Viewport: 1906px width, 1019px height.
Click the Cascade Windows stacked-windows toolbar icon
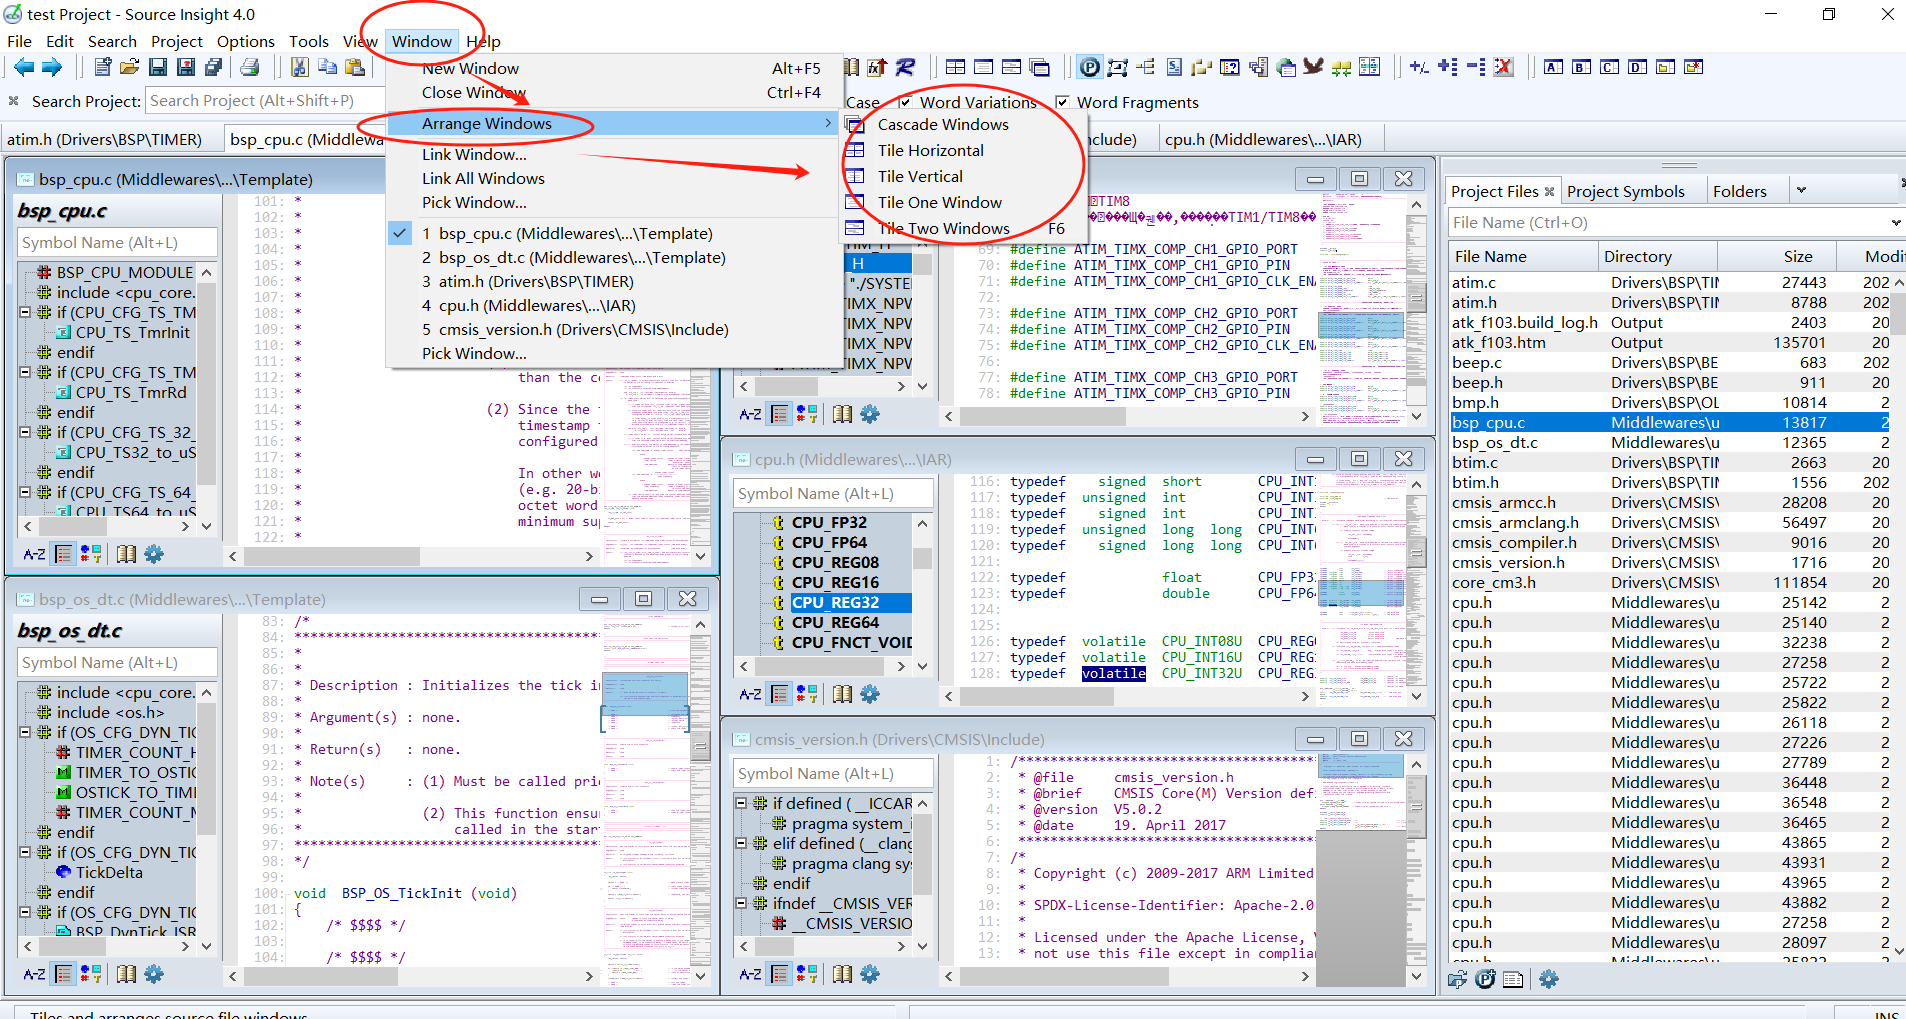(x=1040, y=67)
